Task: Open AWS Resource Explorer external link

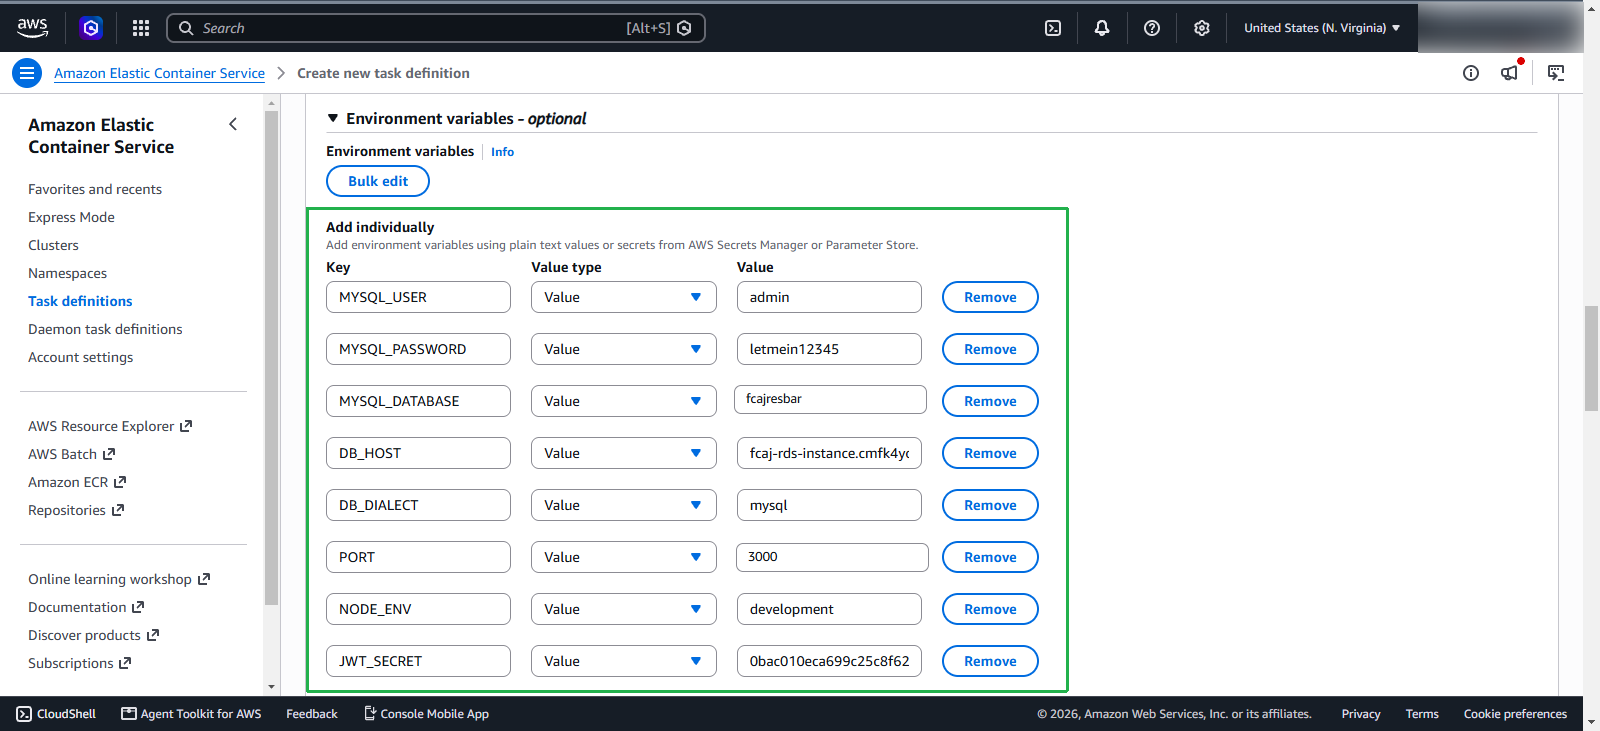Action: [110, 426]
